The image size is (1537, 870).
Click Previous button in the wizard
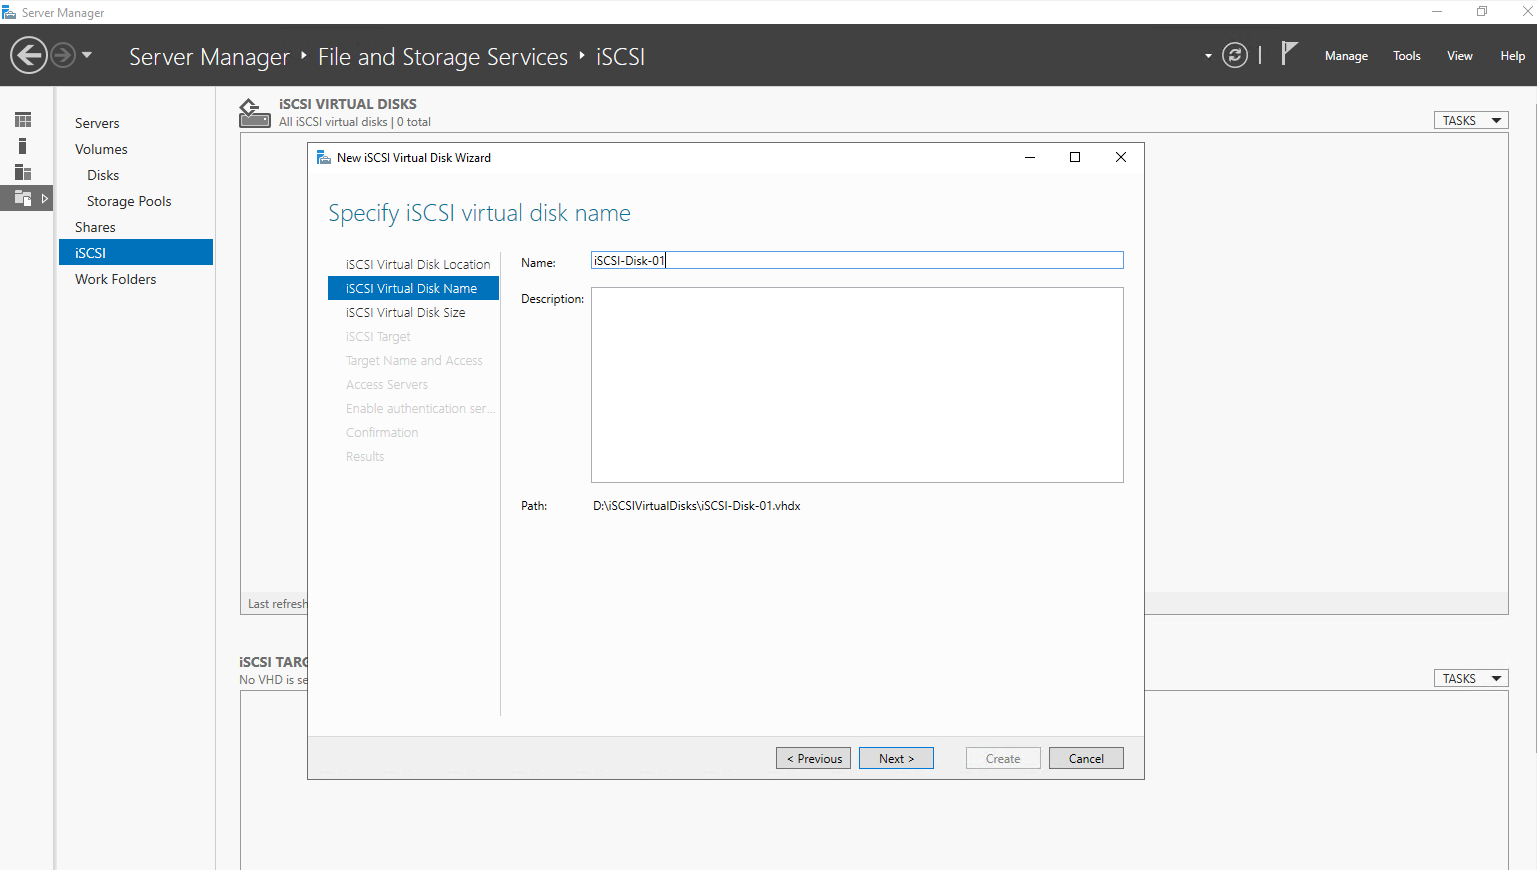coord(814,759)
